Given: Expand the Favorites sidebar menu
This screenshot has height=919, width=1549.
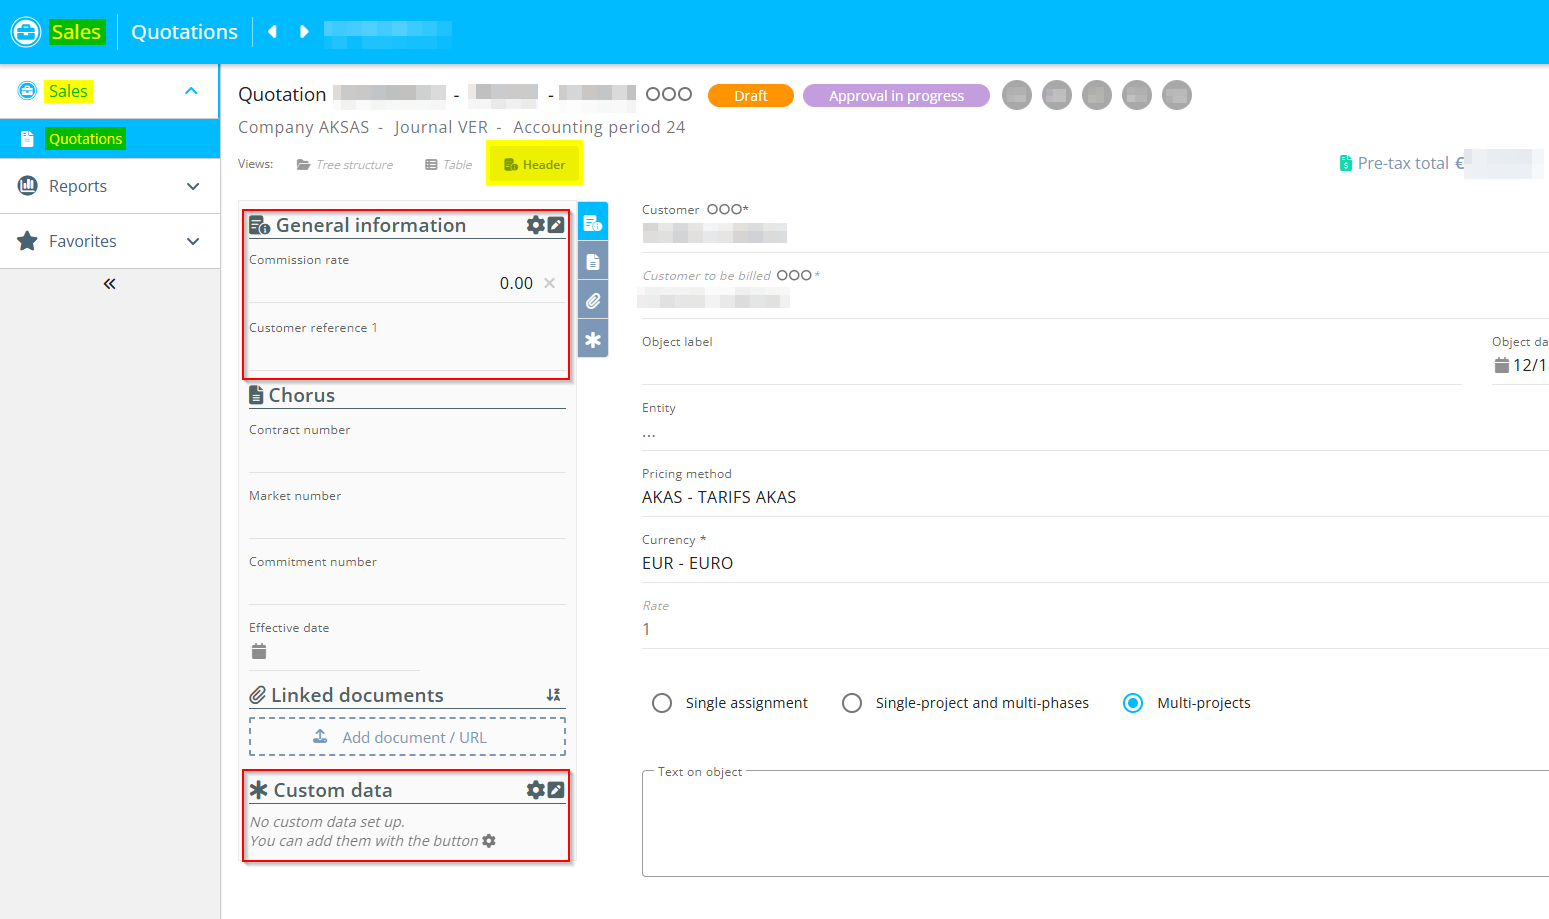Looking at the screenshot, I should click(x=193, y=241).
